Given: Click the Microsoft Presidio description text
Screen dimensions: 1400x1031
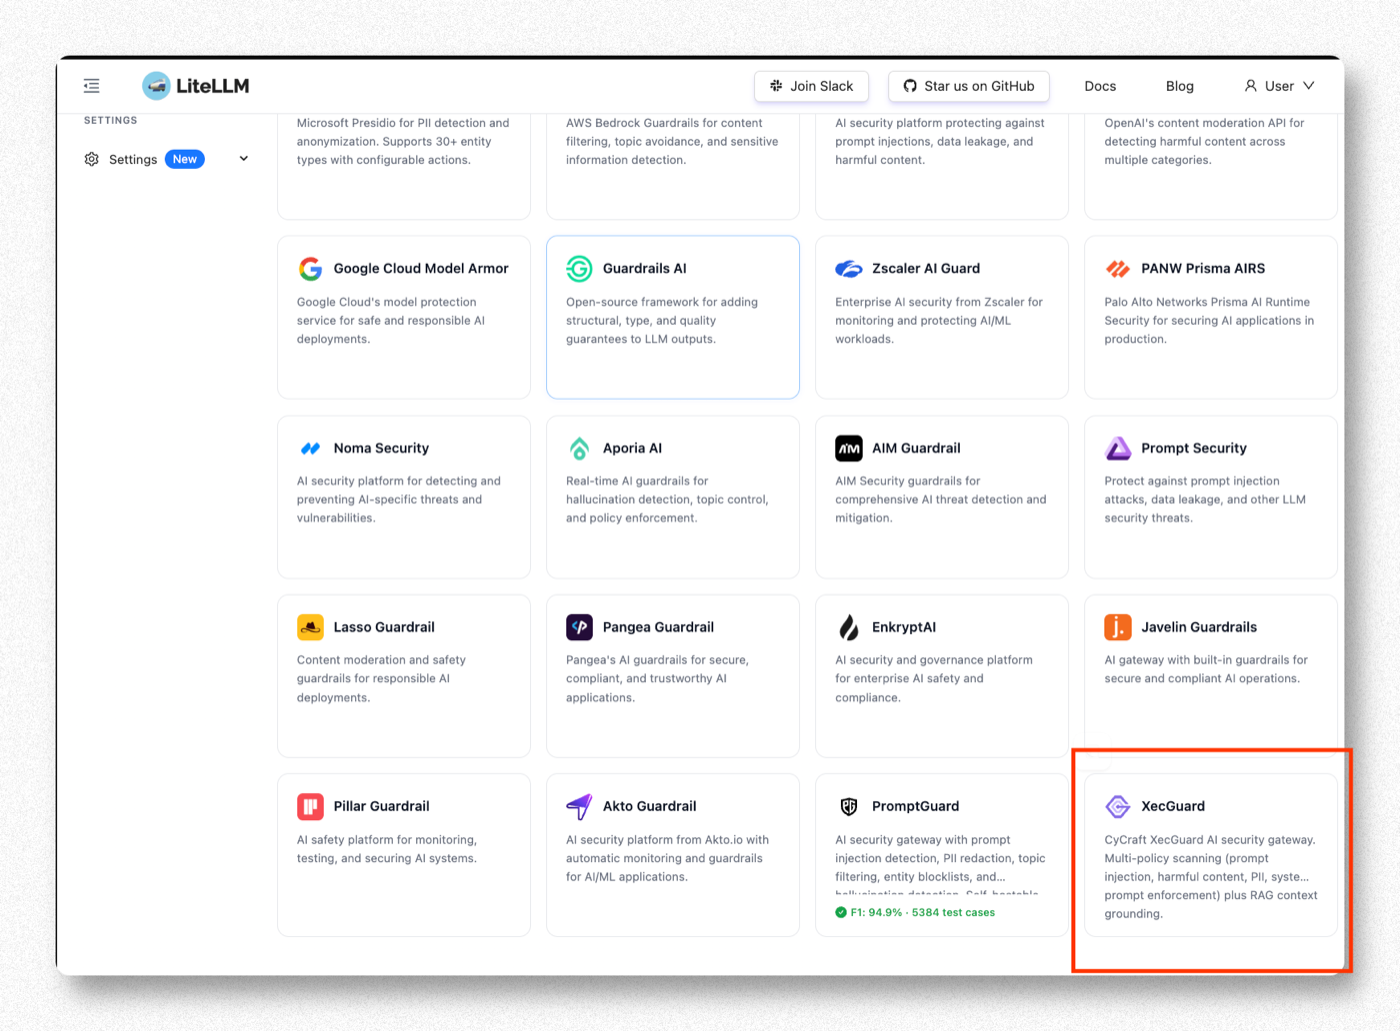Looking at the screenshot, I should pyautogui.click(x=403, y=141).
